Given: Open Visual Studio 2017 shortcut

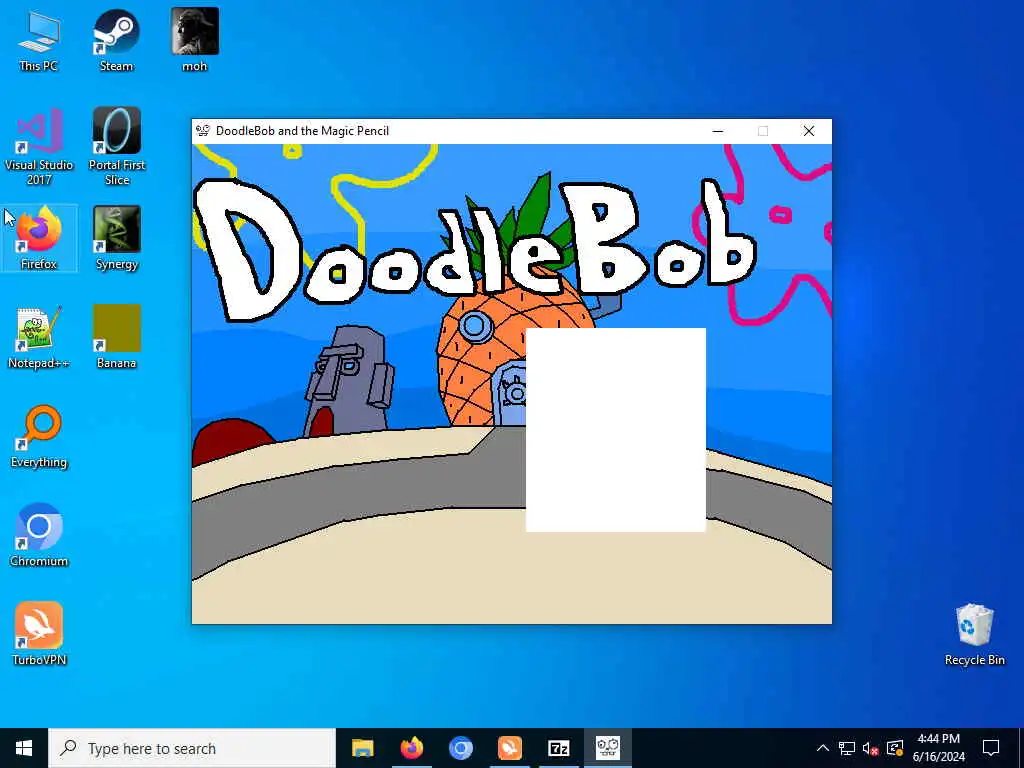Looking at the screenshot, I should point(39,147).
